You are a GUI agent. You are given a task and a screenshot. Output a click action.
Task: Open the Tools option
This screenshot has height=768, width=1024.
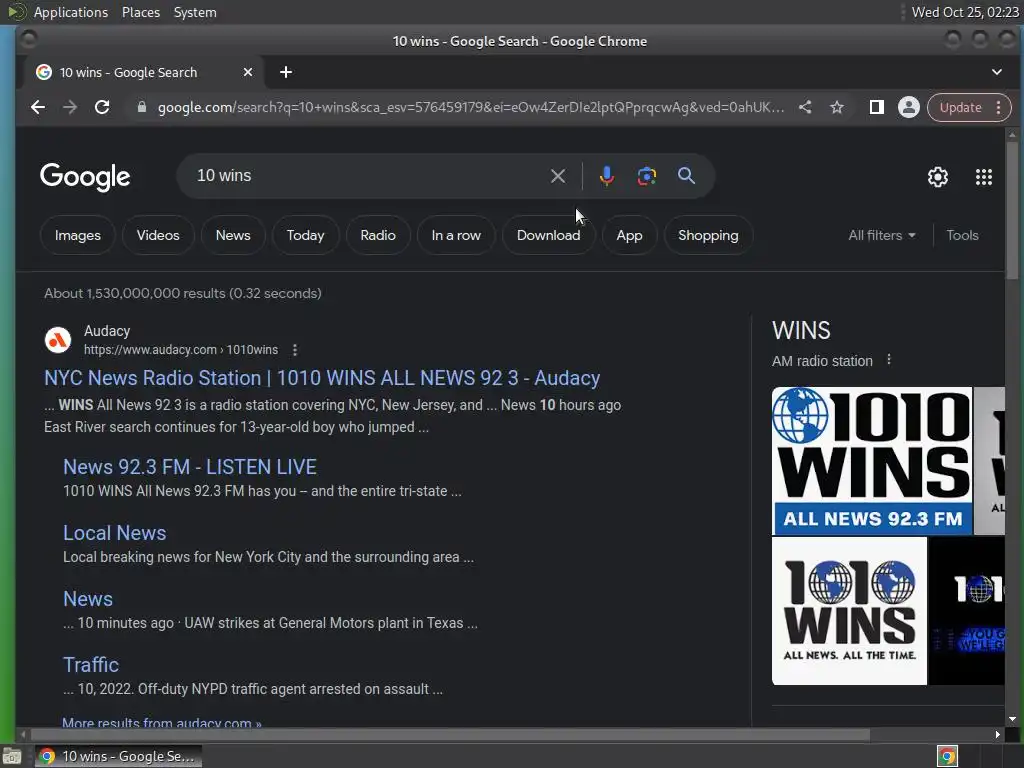(x=962, y=235)
